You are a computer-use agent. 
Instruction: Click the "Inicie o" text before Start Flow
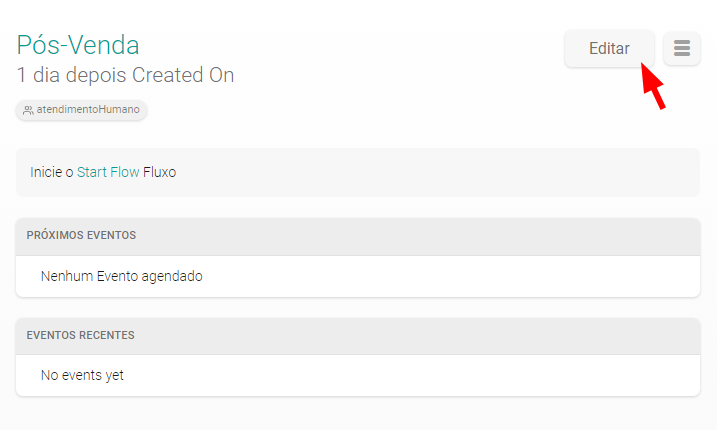[x=51, y=172]
